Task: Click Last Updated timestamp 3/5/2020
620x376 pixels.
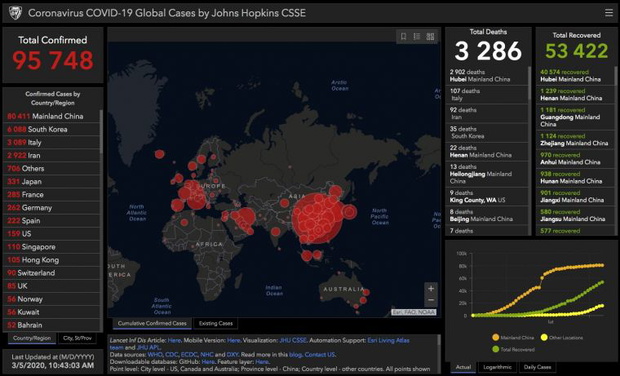Action: pyautogui.click(x=53, y=365)
